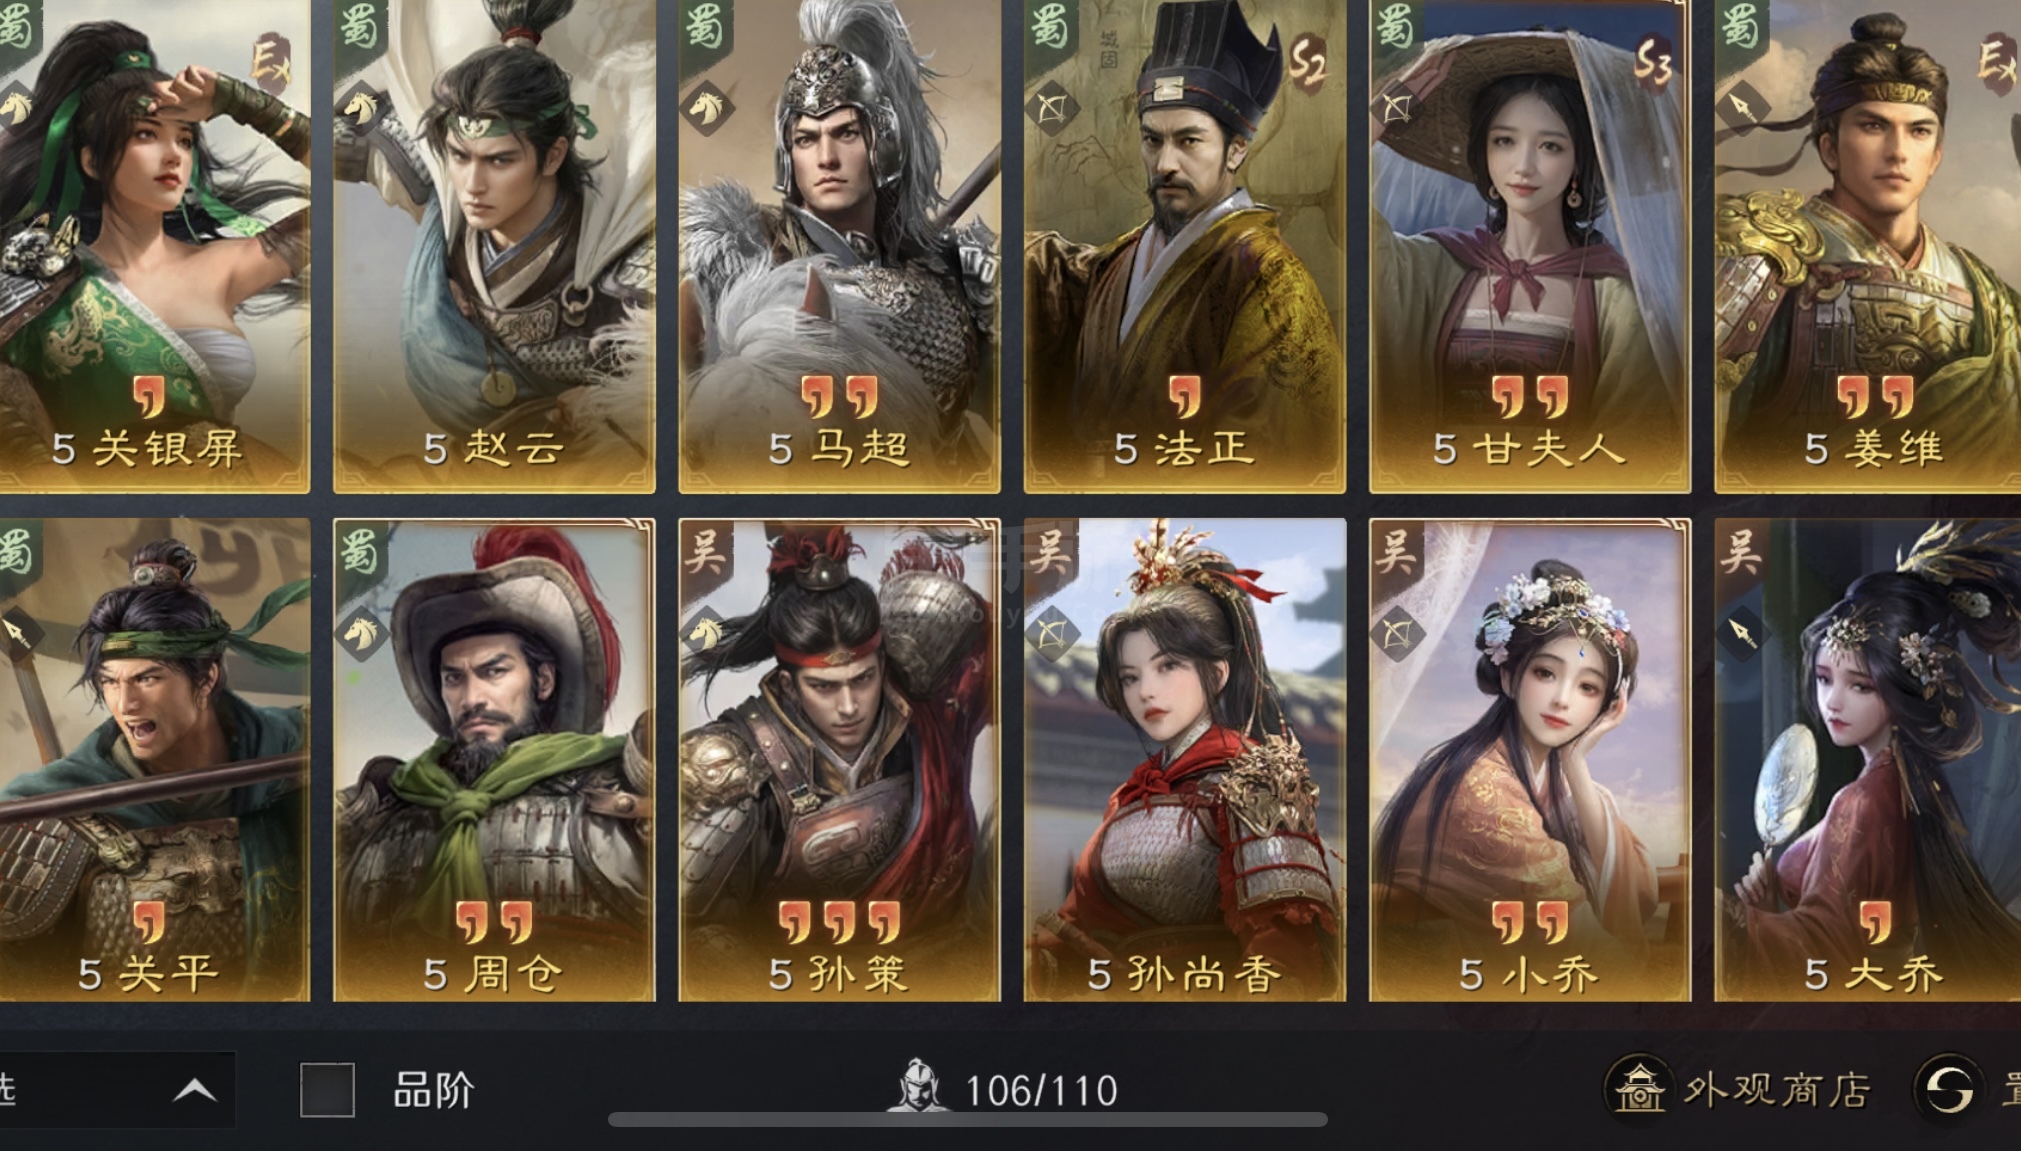Tap bow troop icon on 小乔 card
This screenshot has height=1151, width=2021.
(x=1397, y=632)
